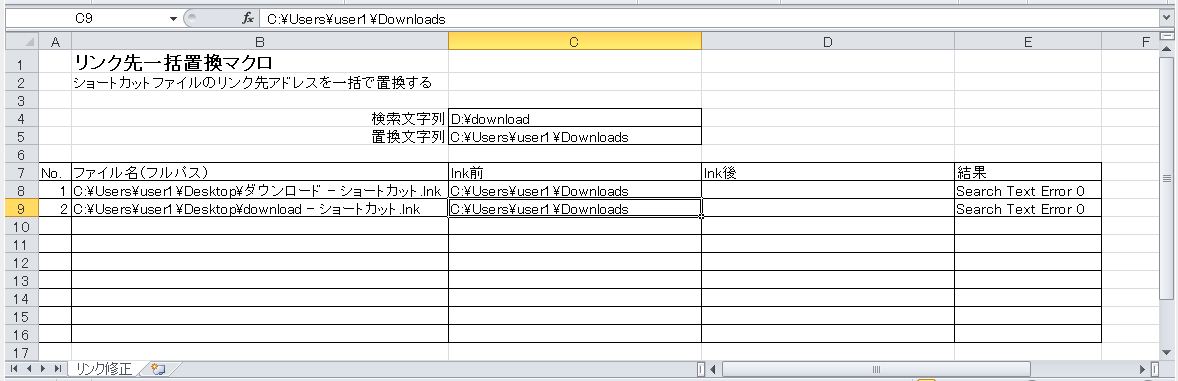
Task: Select empty lnk後 cell D9
Action: pyautogui.click(x=828, y=208)
